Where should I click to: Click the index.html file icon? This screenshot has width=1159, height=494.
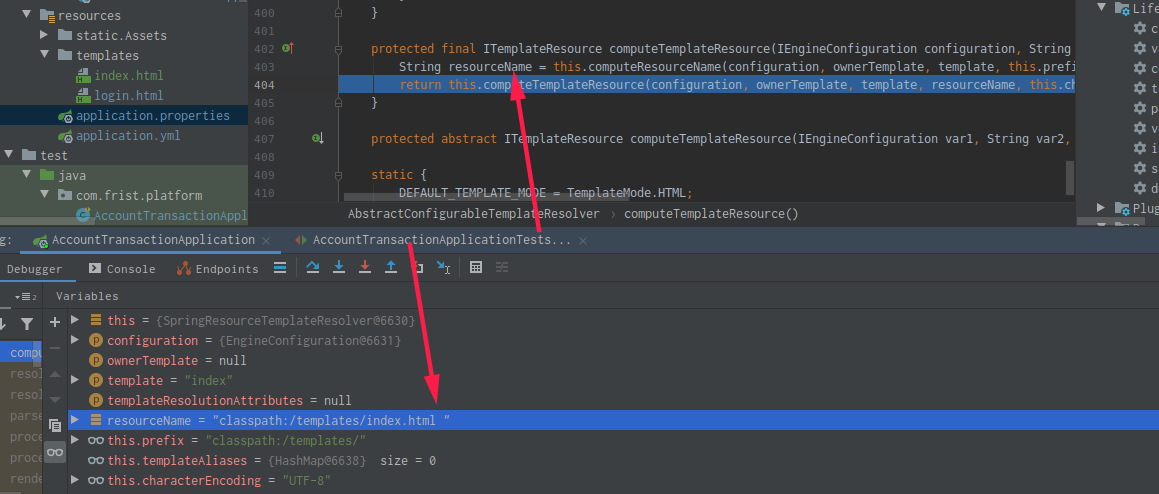coord(83,75)
